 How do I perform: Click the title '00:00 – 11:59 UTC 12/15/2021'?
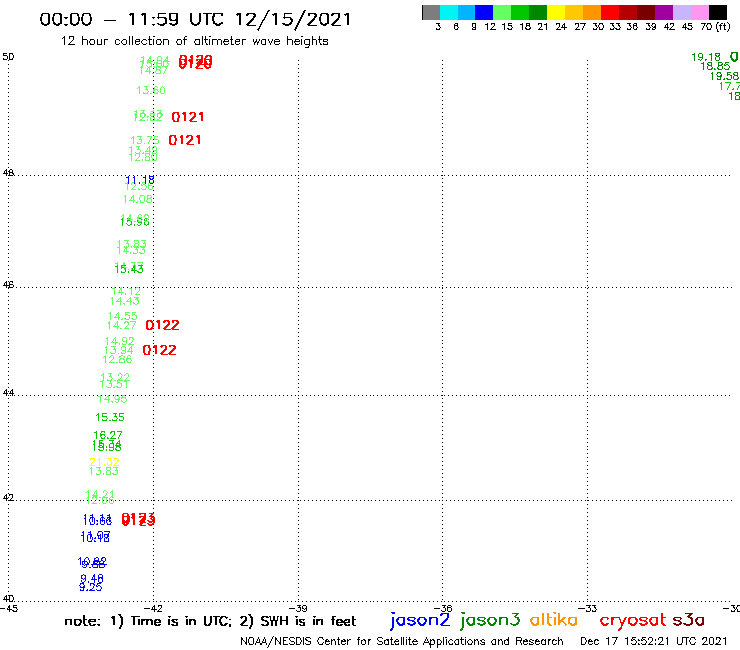click(195, 19)
